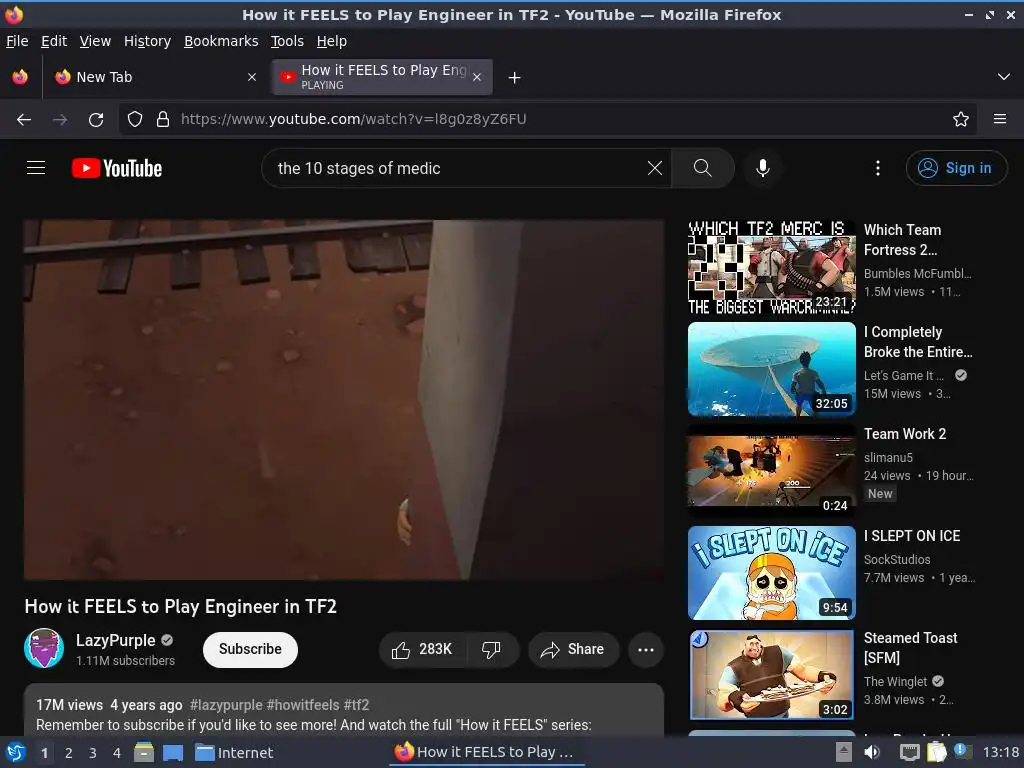The image size is (1024, 768).
Task: Click the Firefox forward arrow
Action: 60,120
